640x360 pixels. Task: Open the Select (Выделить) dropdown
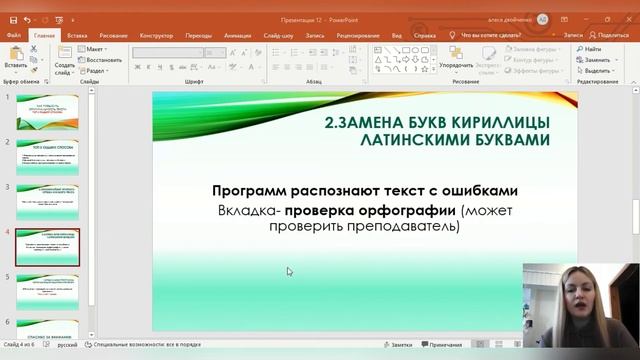(597, 71)
